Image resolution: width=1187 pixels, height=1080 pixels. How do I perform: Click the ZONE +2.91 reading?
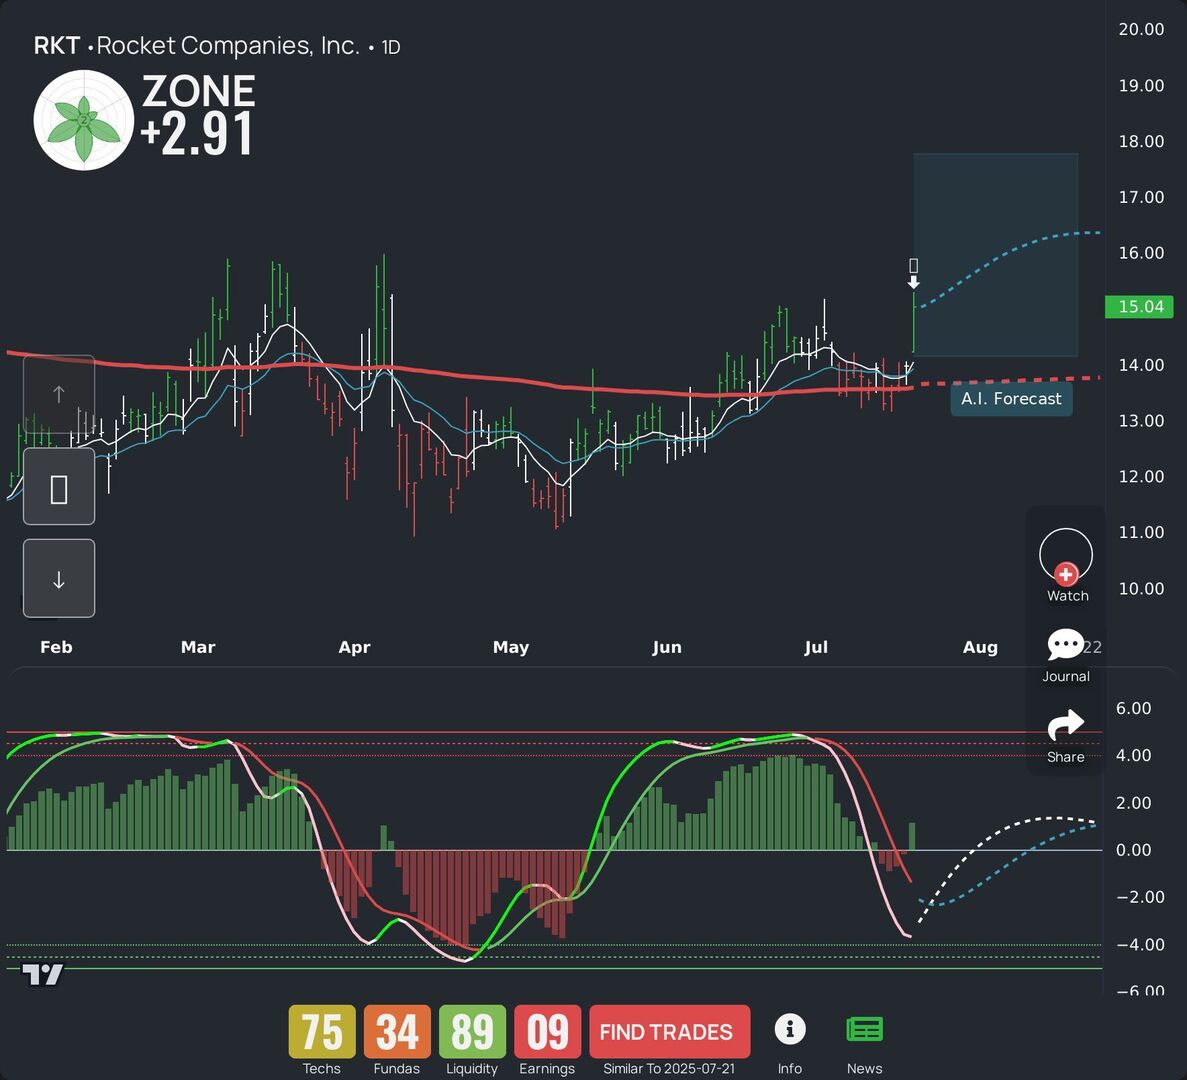click(198, 114)
